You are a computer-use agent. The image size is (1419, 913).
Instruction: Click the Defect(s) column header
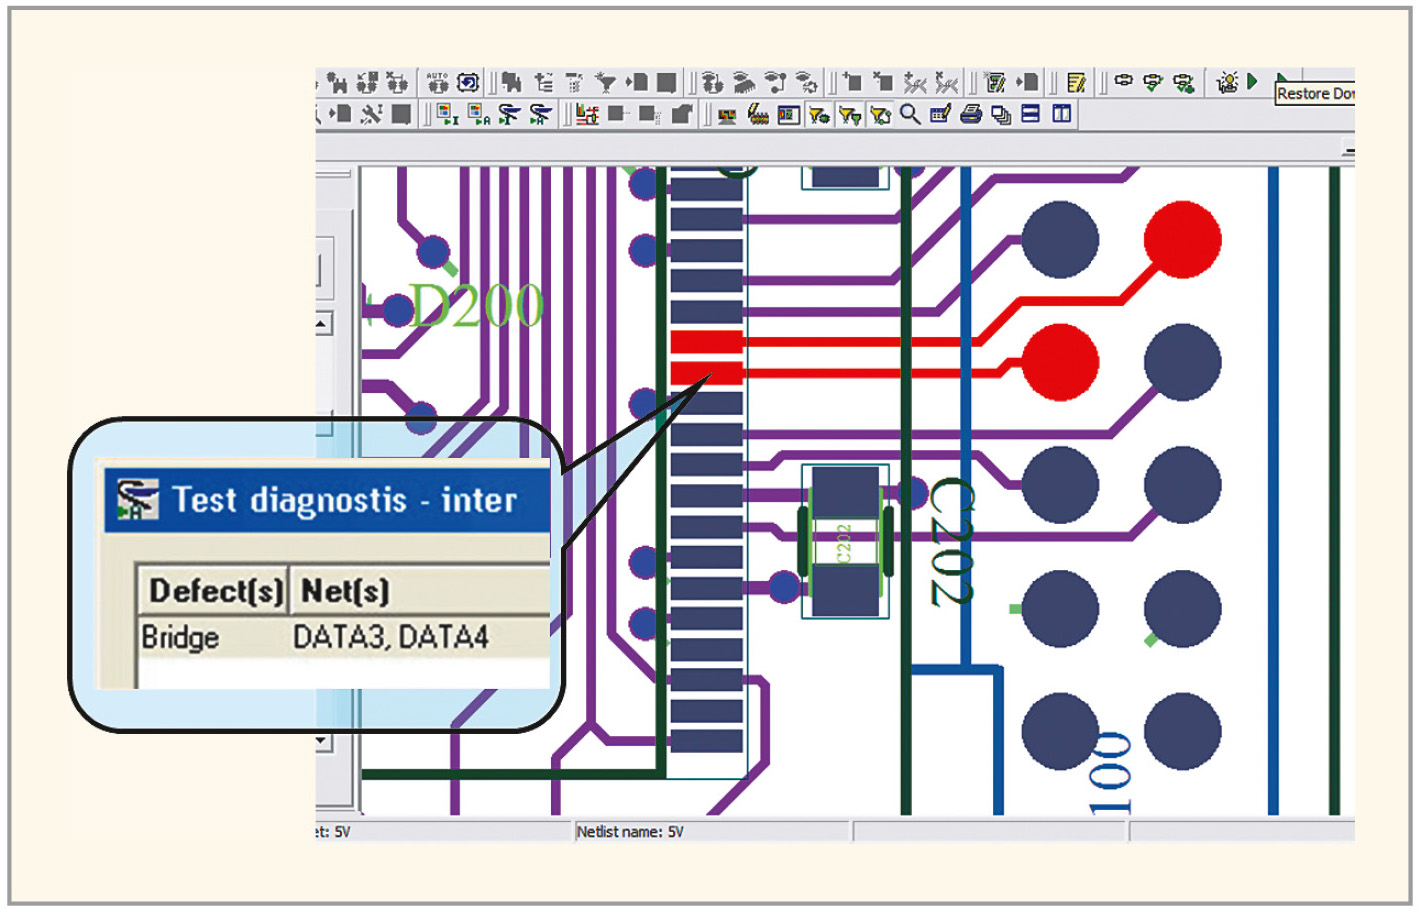(214, 591)
